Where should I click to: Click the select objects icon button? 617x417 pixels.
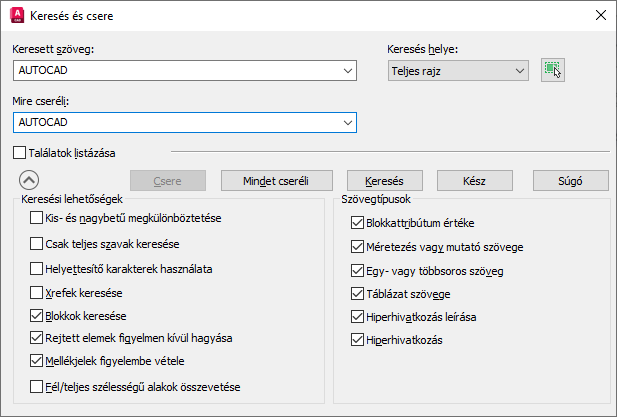click(x=552, y=70)
